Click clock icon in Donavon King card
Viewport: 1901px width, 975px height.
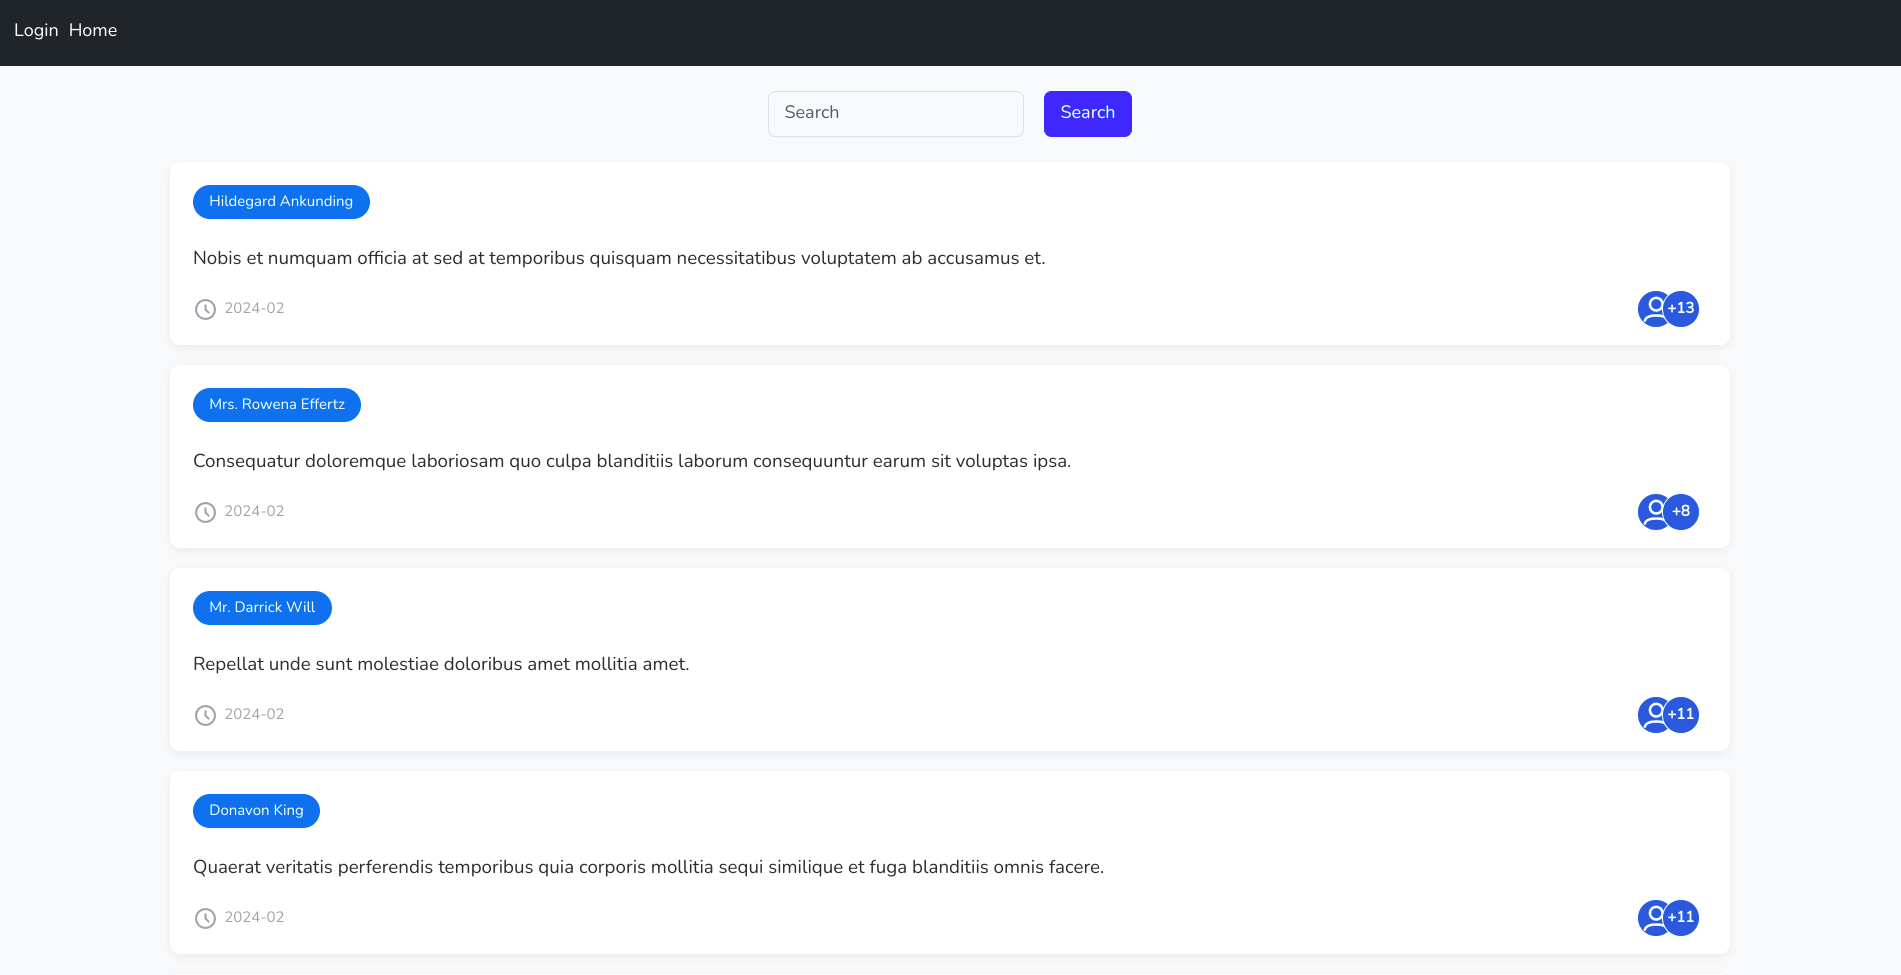click(205, 918)
